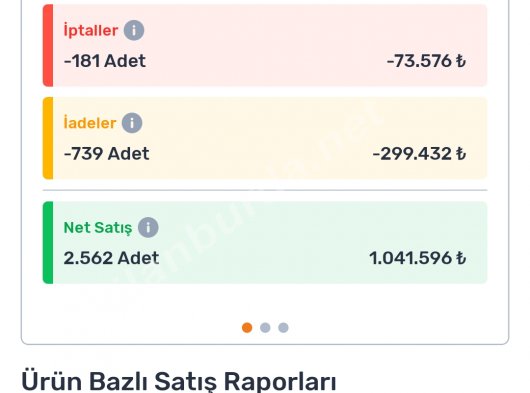Select the -299.432 ₺ returns amount

[x=419, y=154]
